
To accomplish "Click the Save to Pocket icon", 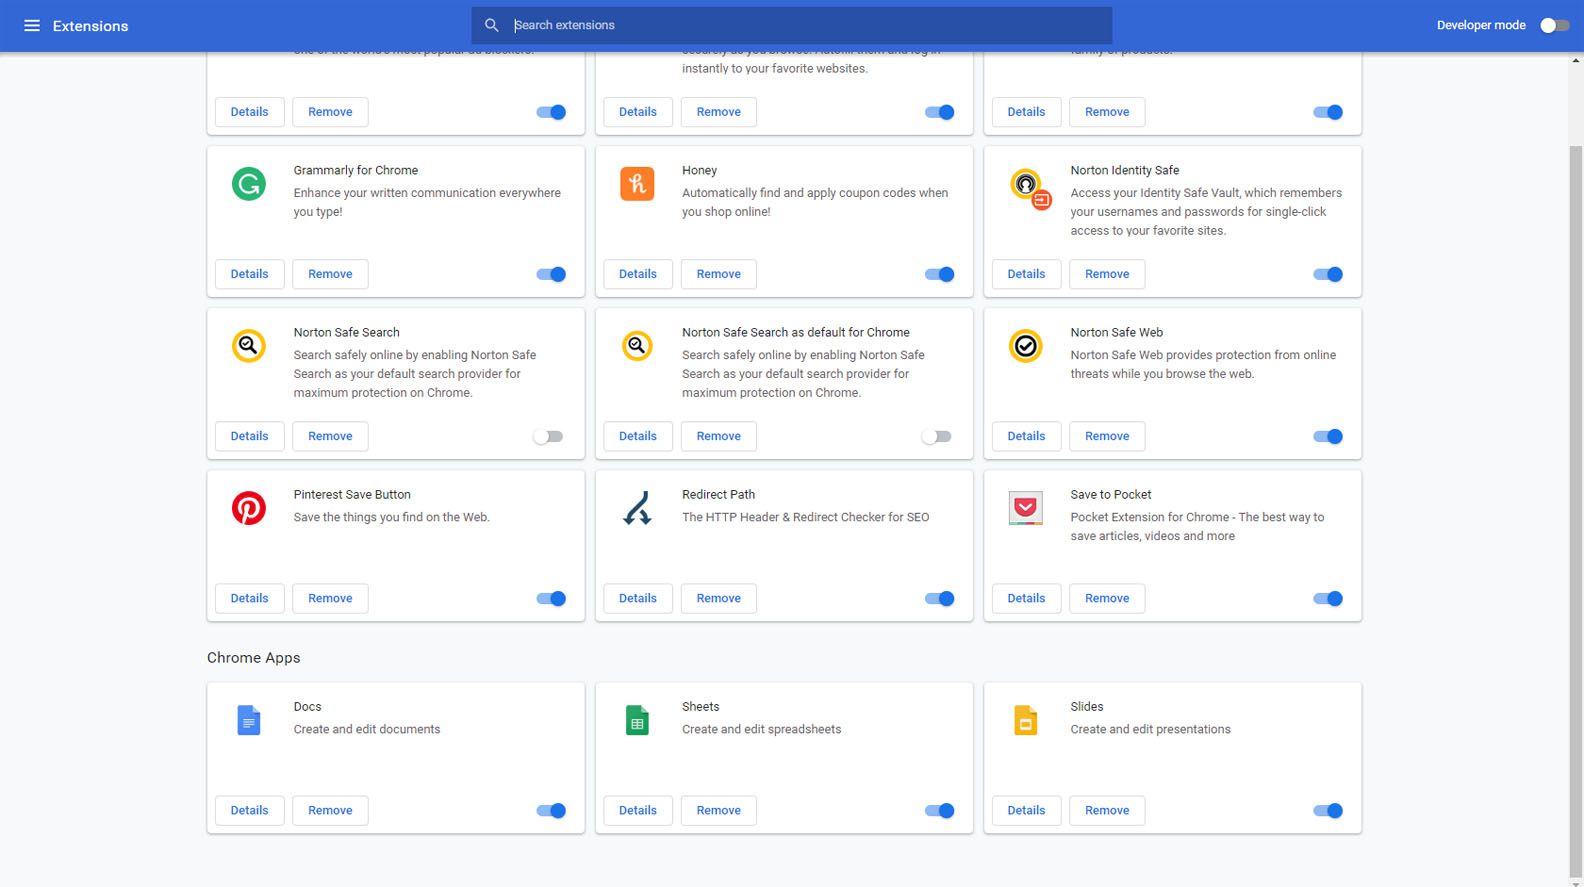I will pos(1025,508).
